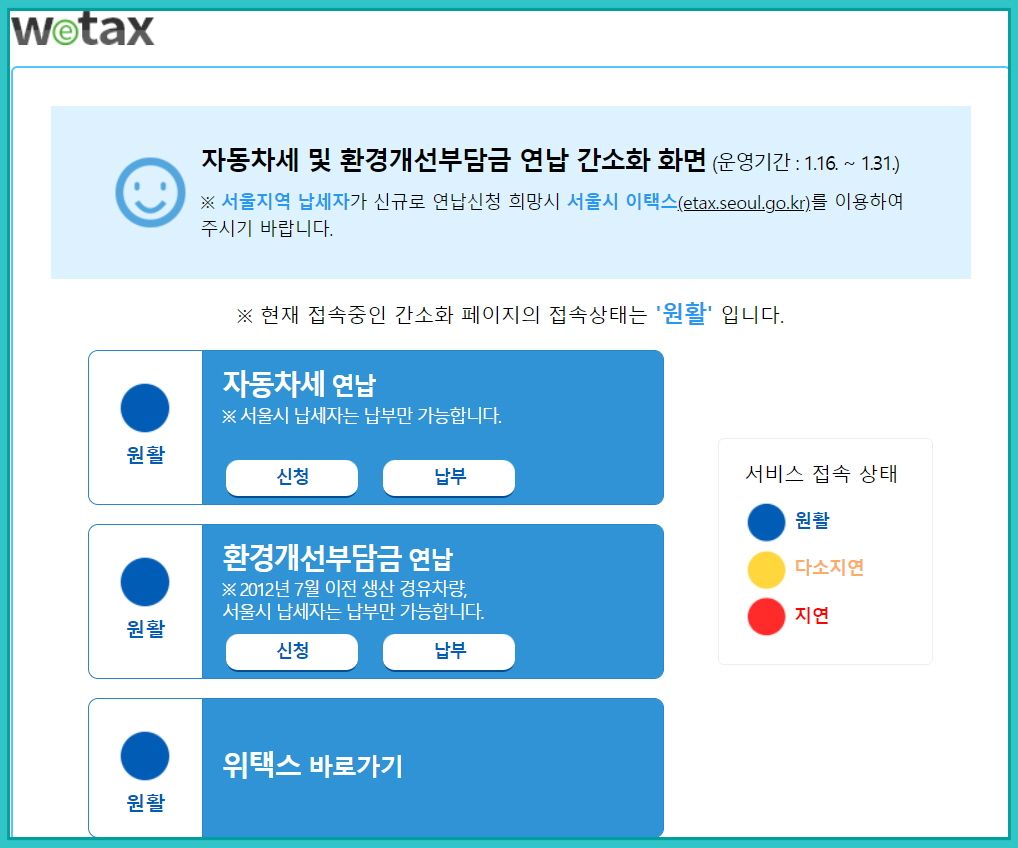
Task: Click note 2012년 7월 이전 생산 경유차량
Action: point(345,589)
